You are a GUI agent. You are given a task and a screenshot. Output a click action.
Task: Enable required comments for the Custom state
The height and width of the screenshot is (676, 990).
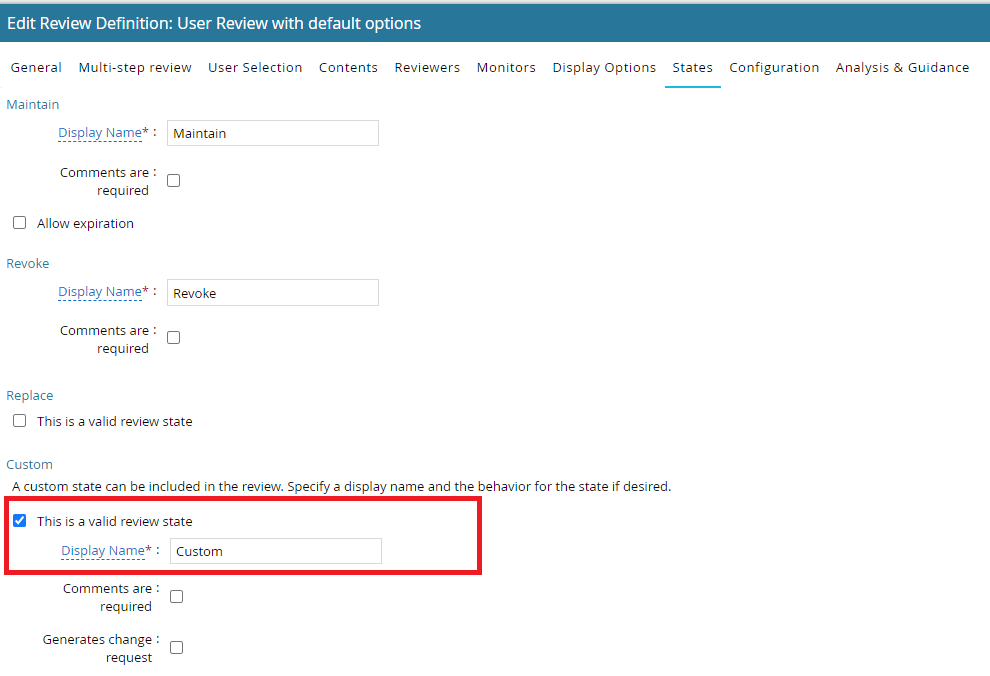click(x=177, y=597)
